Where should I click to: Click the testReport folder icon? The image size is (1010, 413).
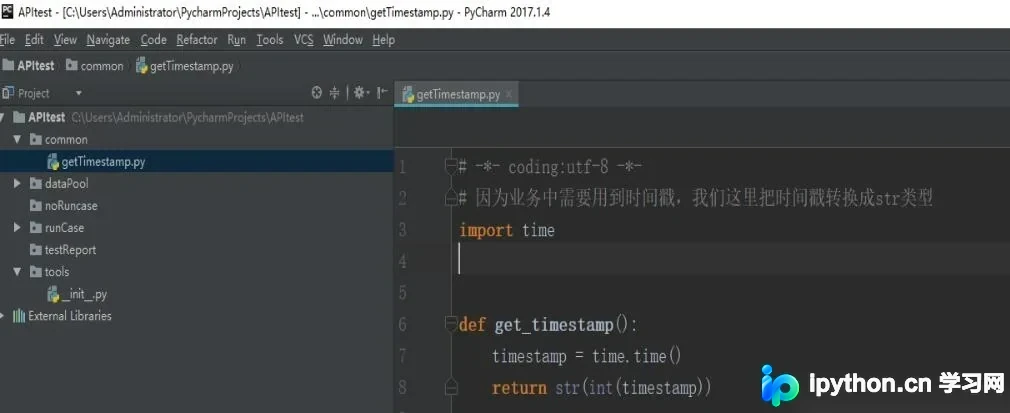(36, 250)
